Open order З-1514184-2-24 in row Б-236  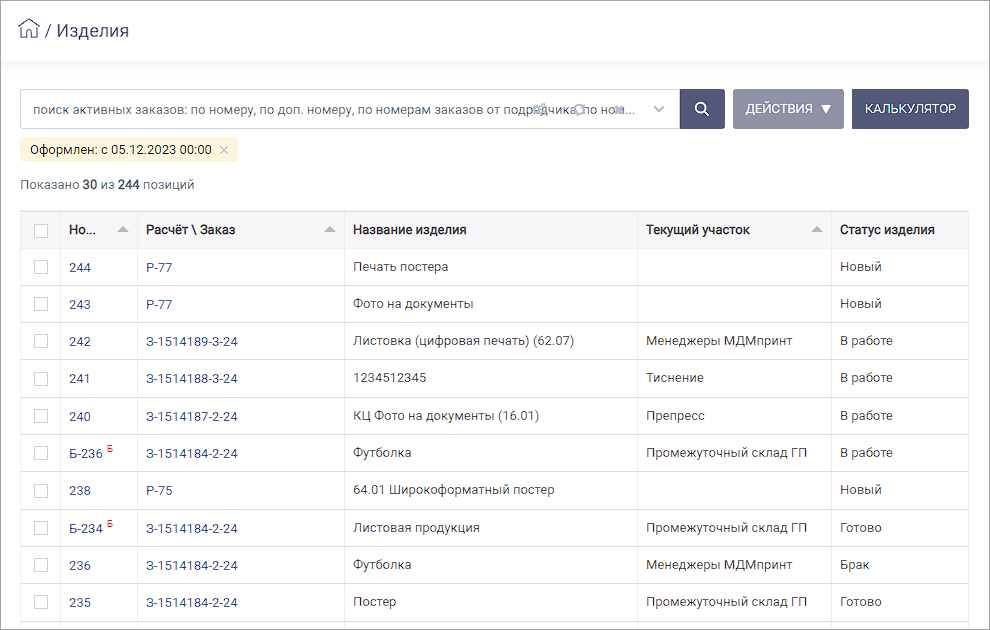(192, 454)
